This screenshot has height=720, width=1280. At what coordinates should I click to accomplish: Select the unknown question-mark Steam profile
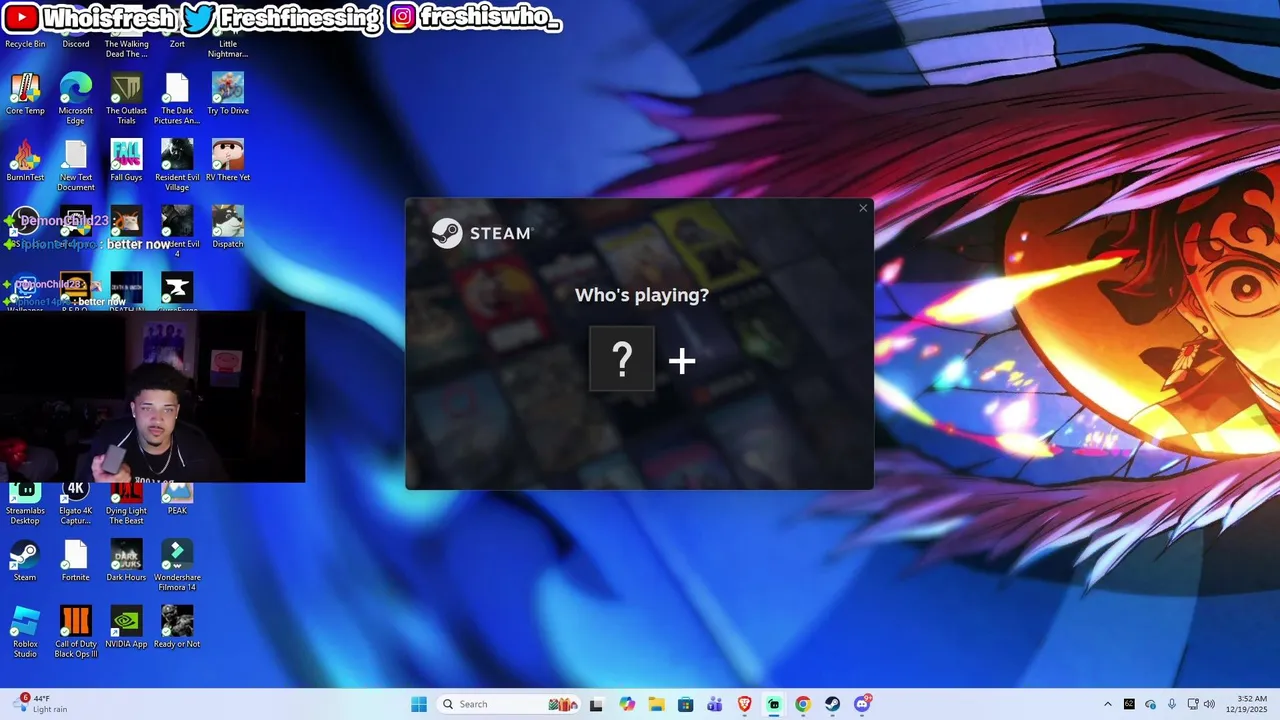(622, 359)
